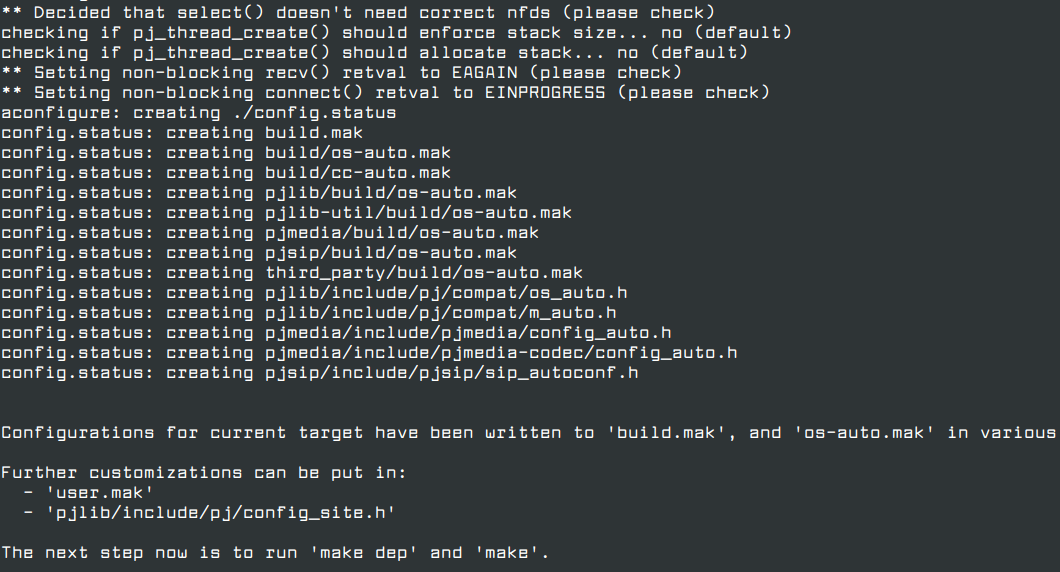The image size is (1060, 572).
Task: Click the path 'pjlib/include/pj/compat/os_auto.h'
Action: [446, 292]
